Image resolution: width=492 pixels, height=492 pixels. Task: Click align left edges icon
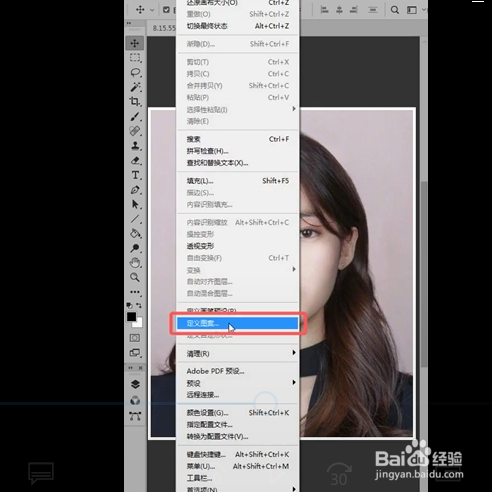(x=324, y=10)
